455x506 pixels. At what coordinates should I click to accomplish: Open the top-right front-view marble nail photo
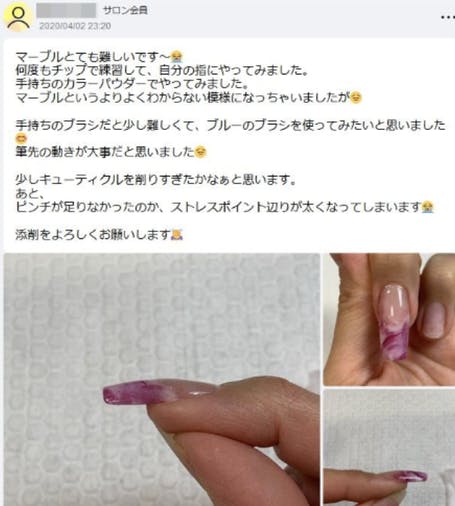click(x=389, y=319)
